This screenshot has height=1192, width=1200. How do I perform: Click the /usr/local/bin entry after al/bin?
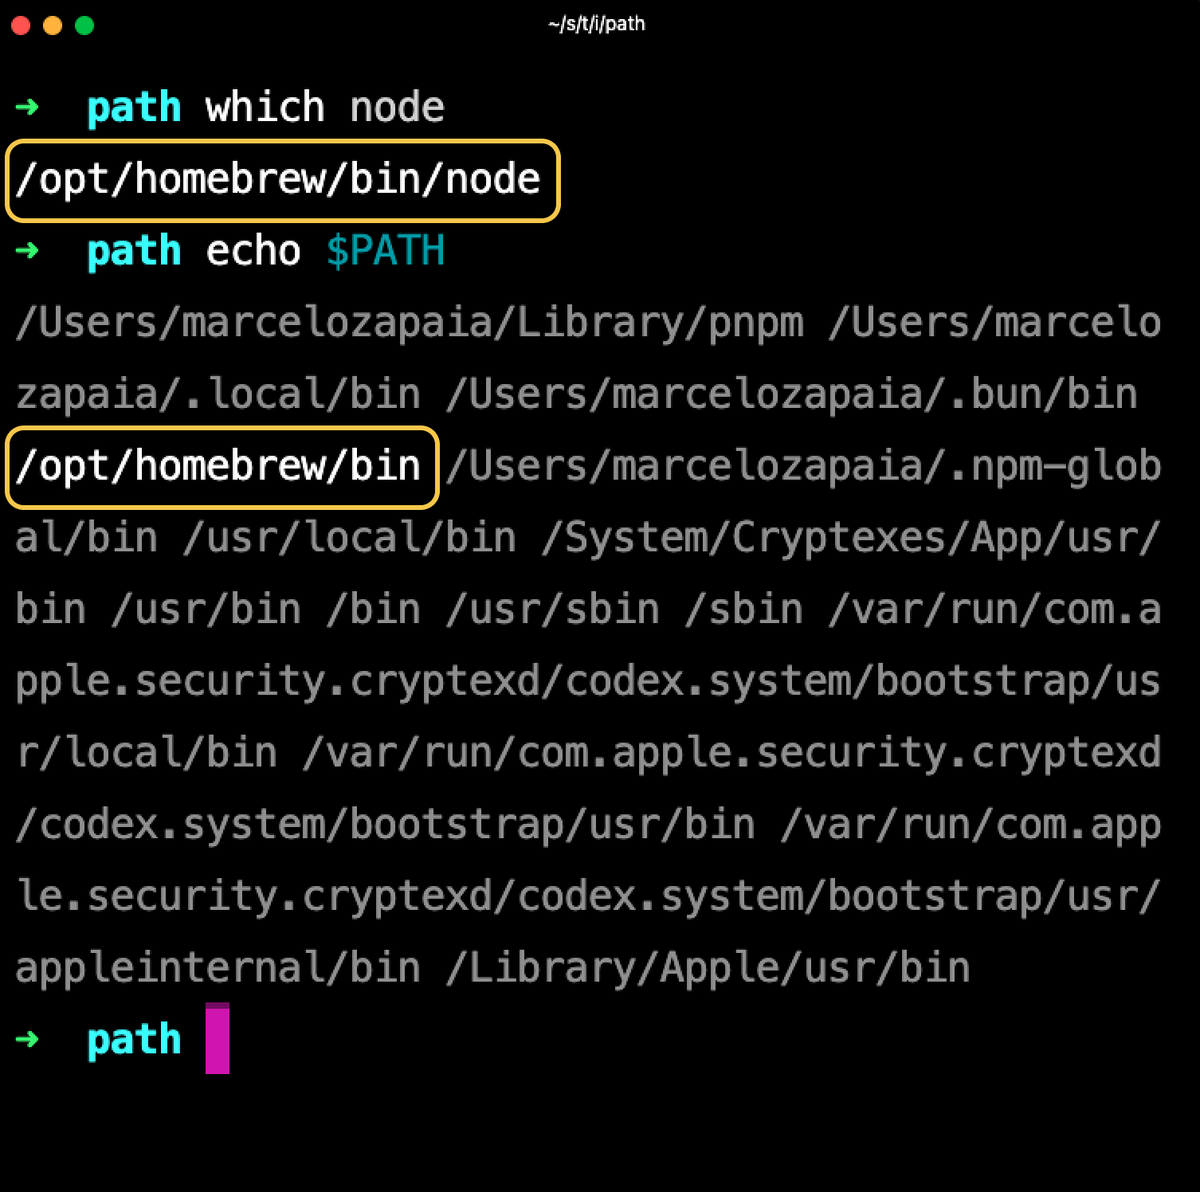click(x=350, y=538)
